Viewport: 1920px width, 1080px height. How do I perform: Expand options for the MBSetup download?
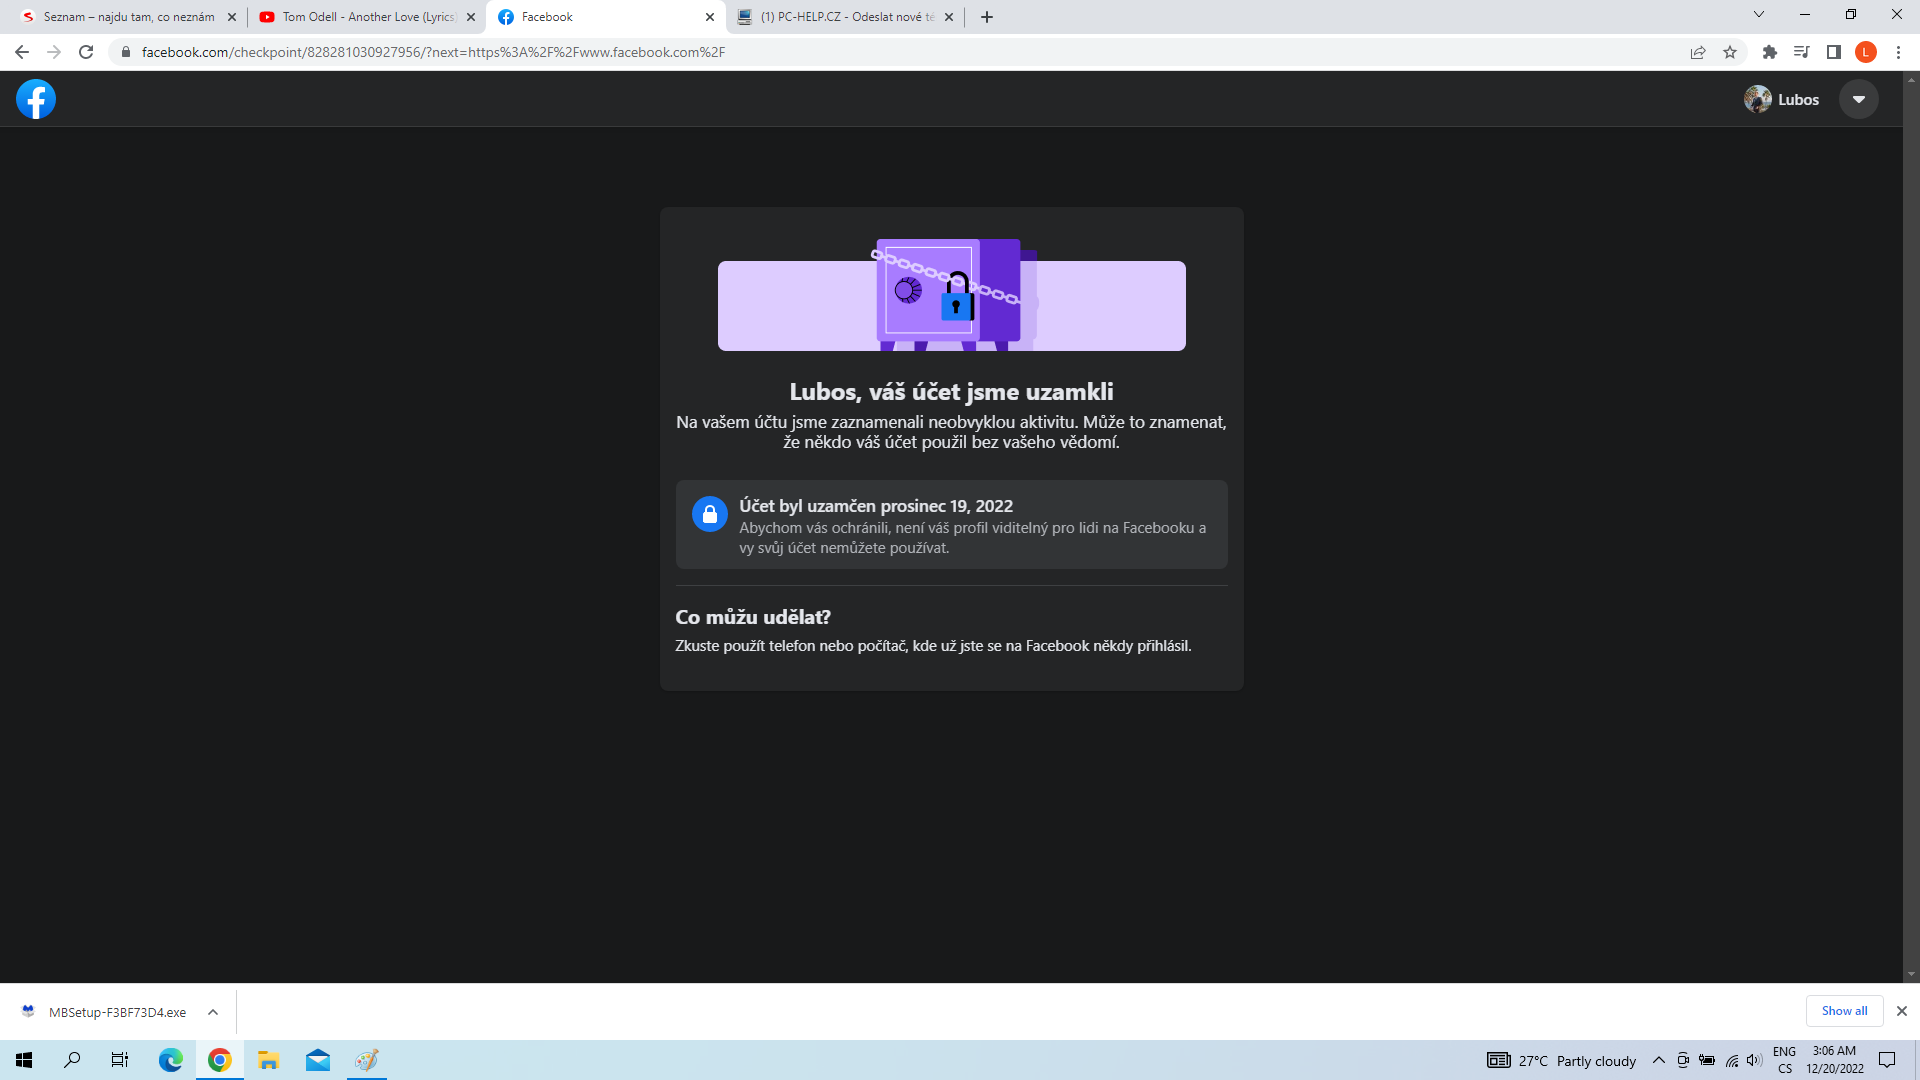[213, 1012]
